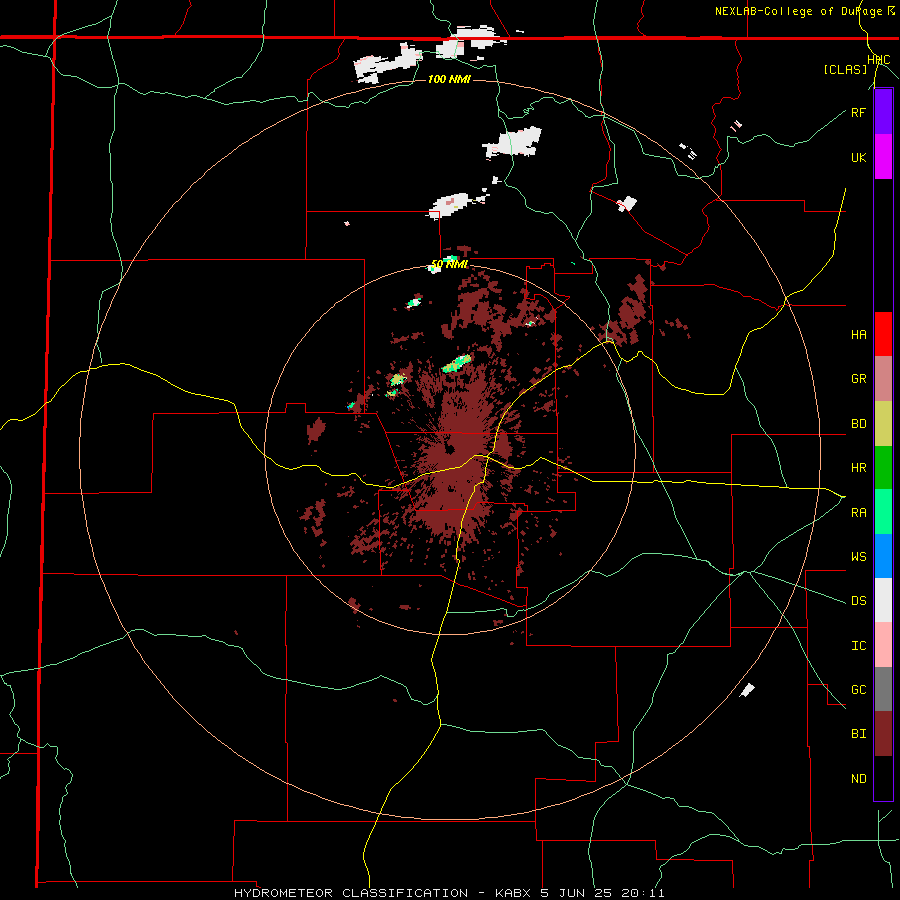Click the magenta UK color swatch
The width and height of the screenshot is (900, 900).
pyautogui.click(x=883, y=157)
